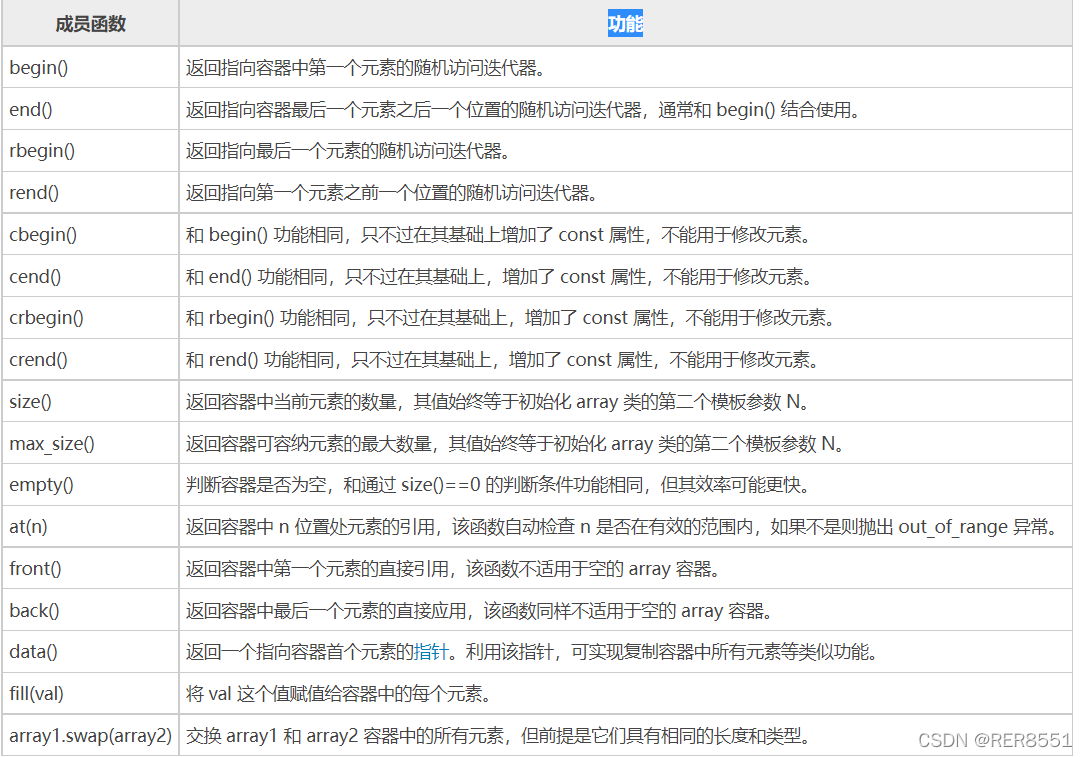Click the array1.swap(array2) function text
Screen dimensions: 1088x757
coord(88,735)
